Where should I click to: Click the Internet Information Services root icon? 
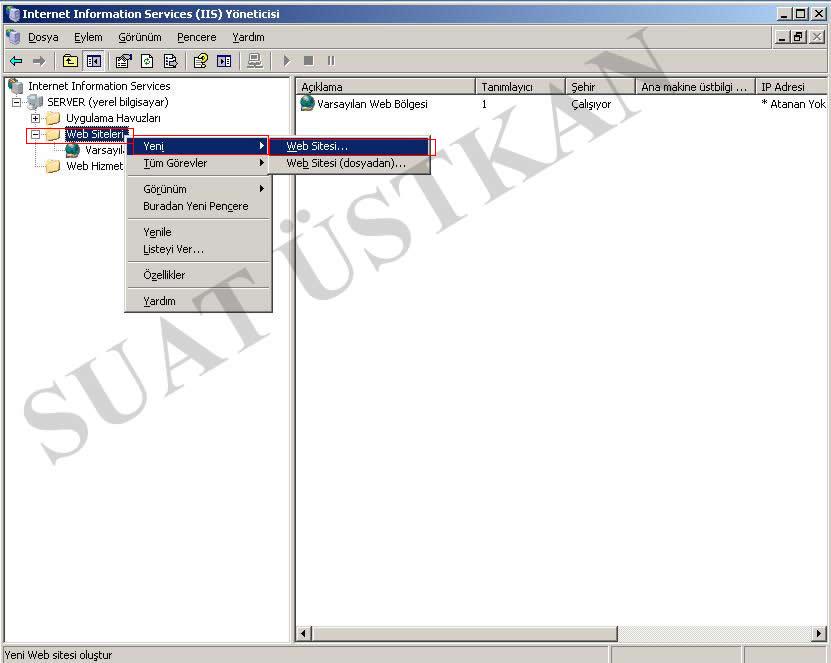coord(16,86)
